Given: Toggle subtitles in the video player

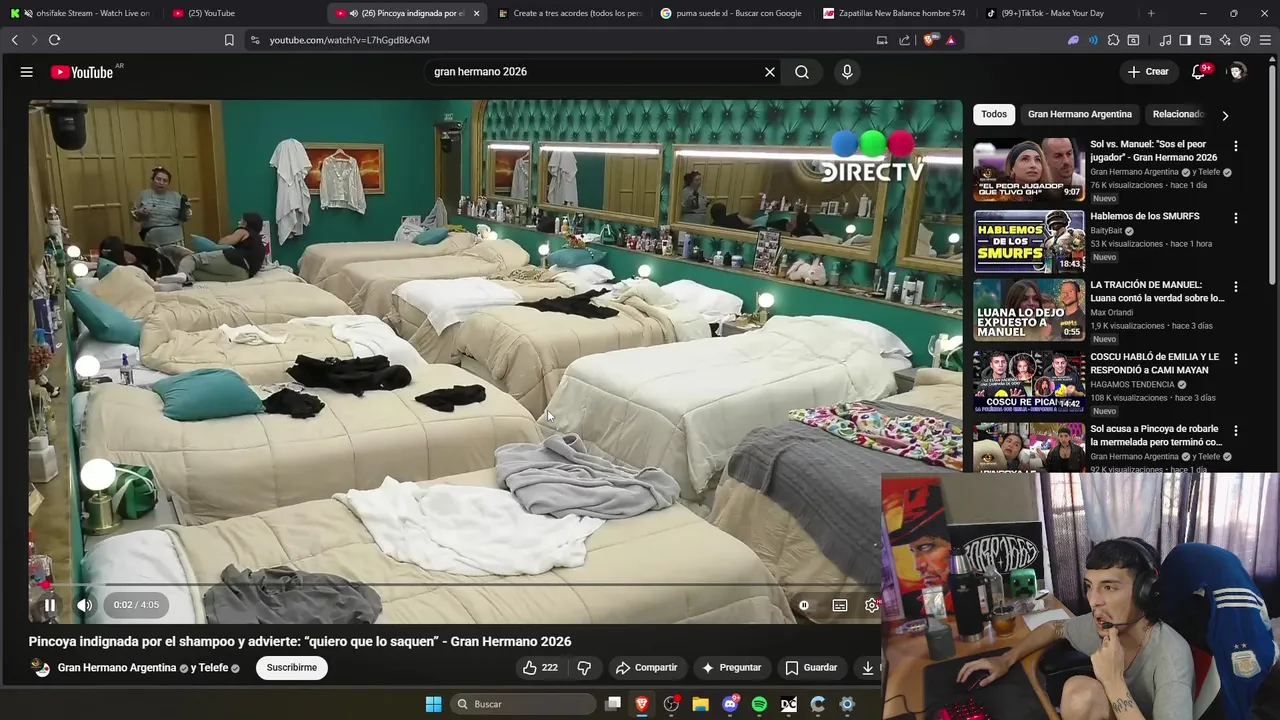Looking at the screenshot, I should click(x=840, y=605).
